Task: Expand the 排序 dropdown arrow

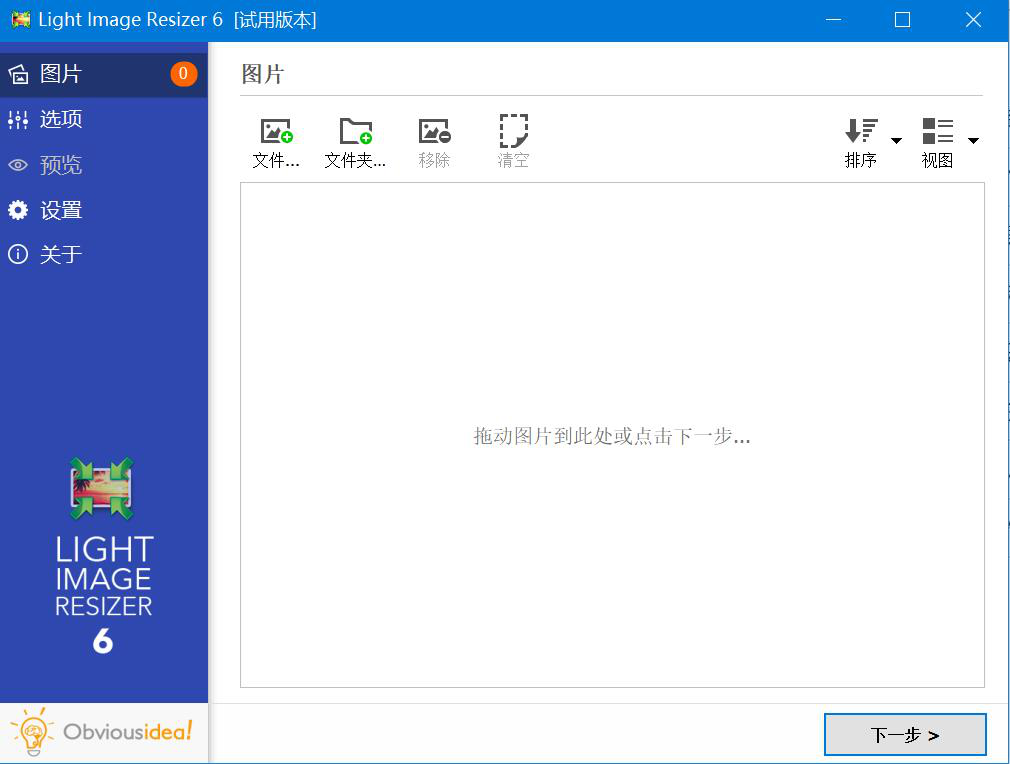Action: tap(896, 140)
